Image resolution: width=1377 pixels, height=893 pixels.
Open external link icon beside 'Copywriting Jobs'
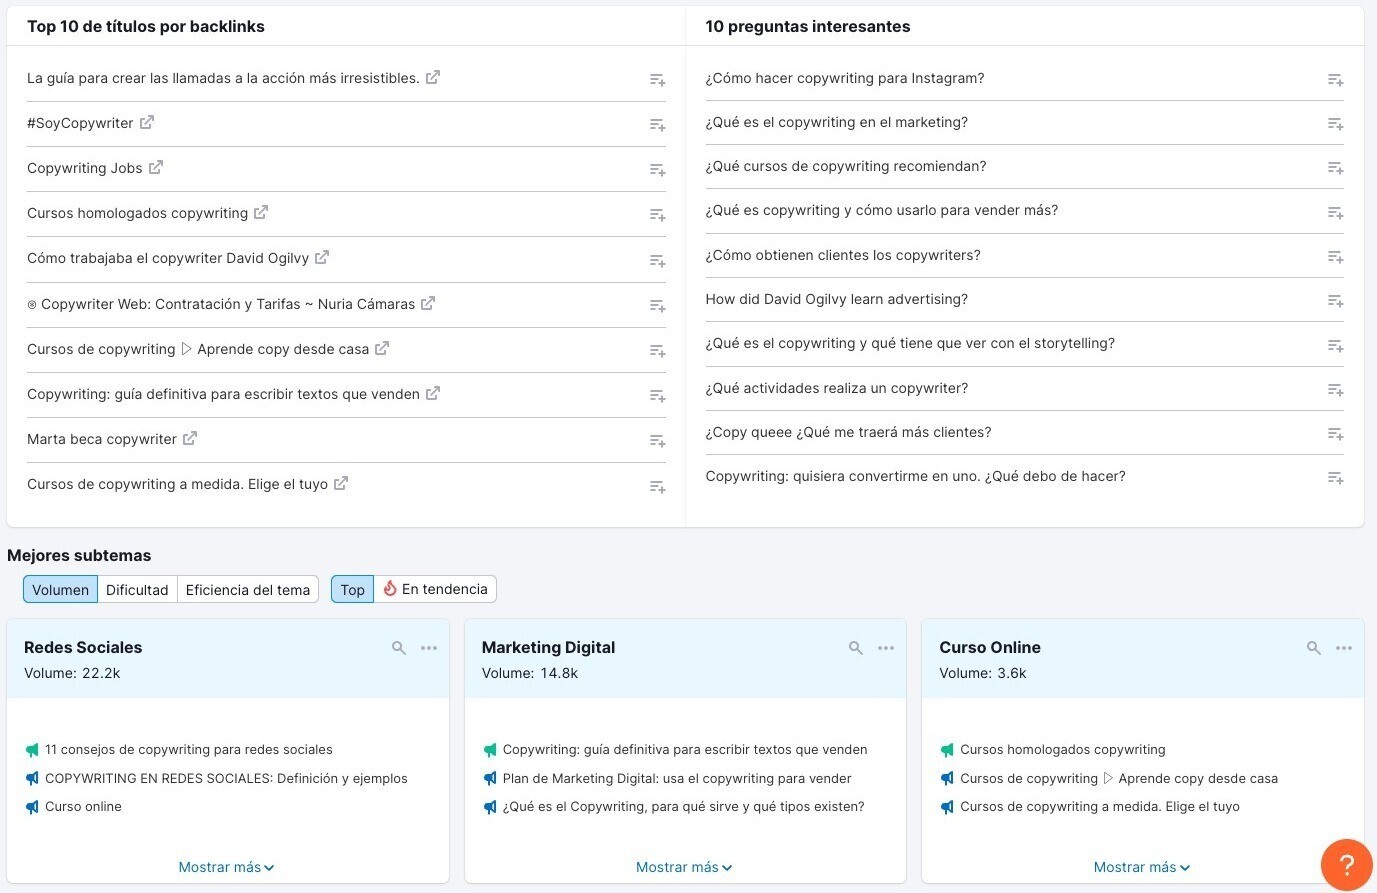(156, 167)
